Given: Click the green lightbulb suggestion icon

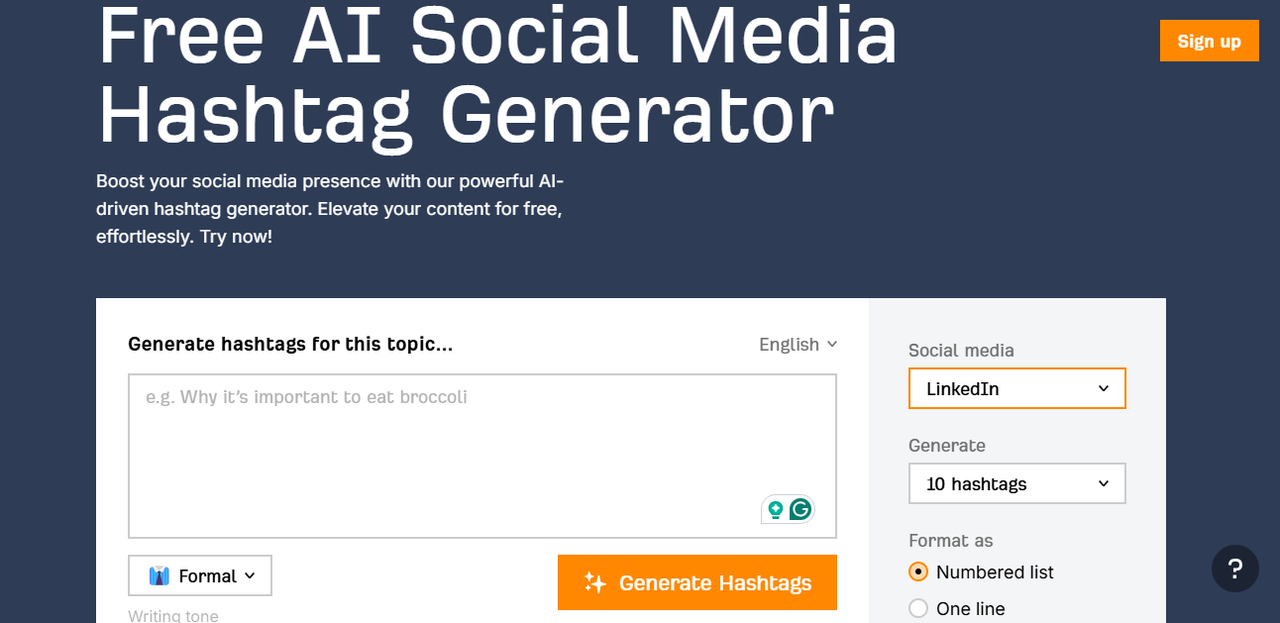Looking at the screenshot, I should tap(775, 510).
